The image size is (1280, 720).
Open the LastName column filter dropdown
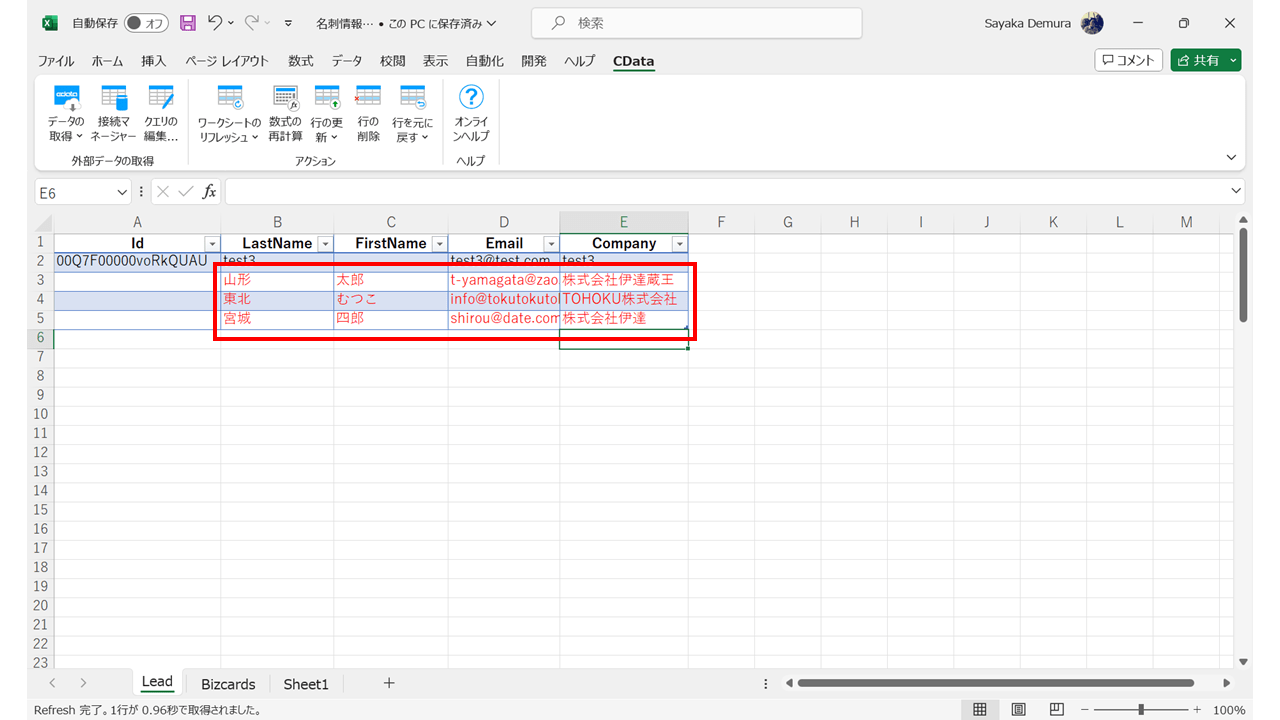tap(325, 243)
